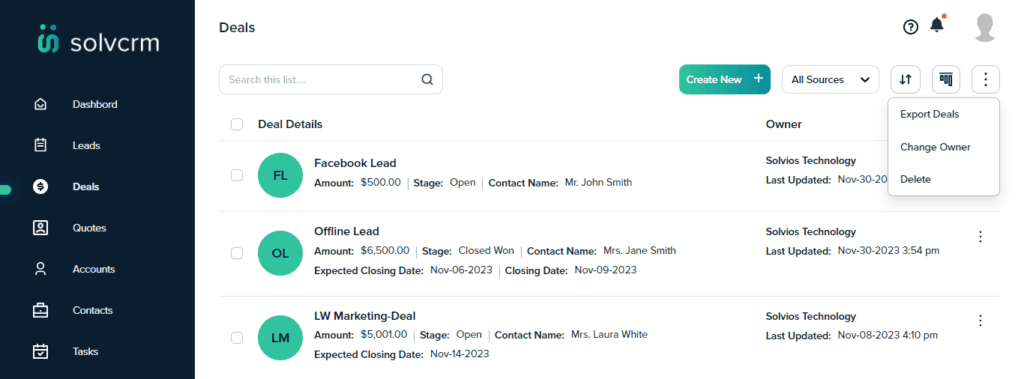Click the Accounts person icon
Screen dimensions: 1024x379
point(40,269)
